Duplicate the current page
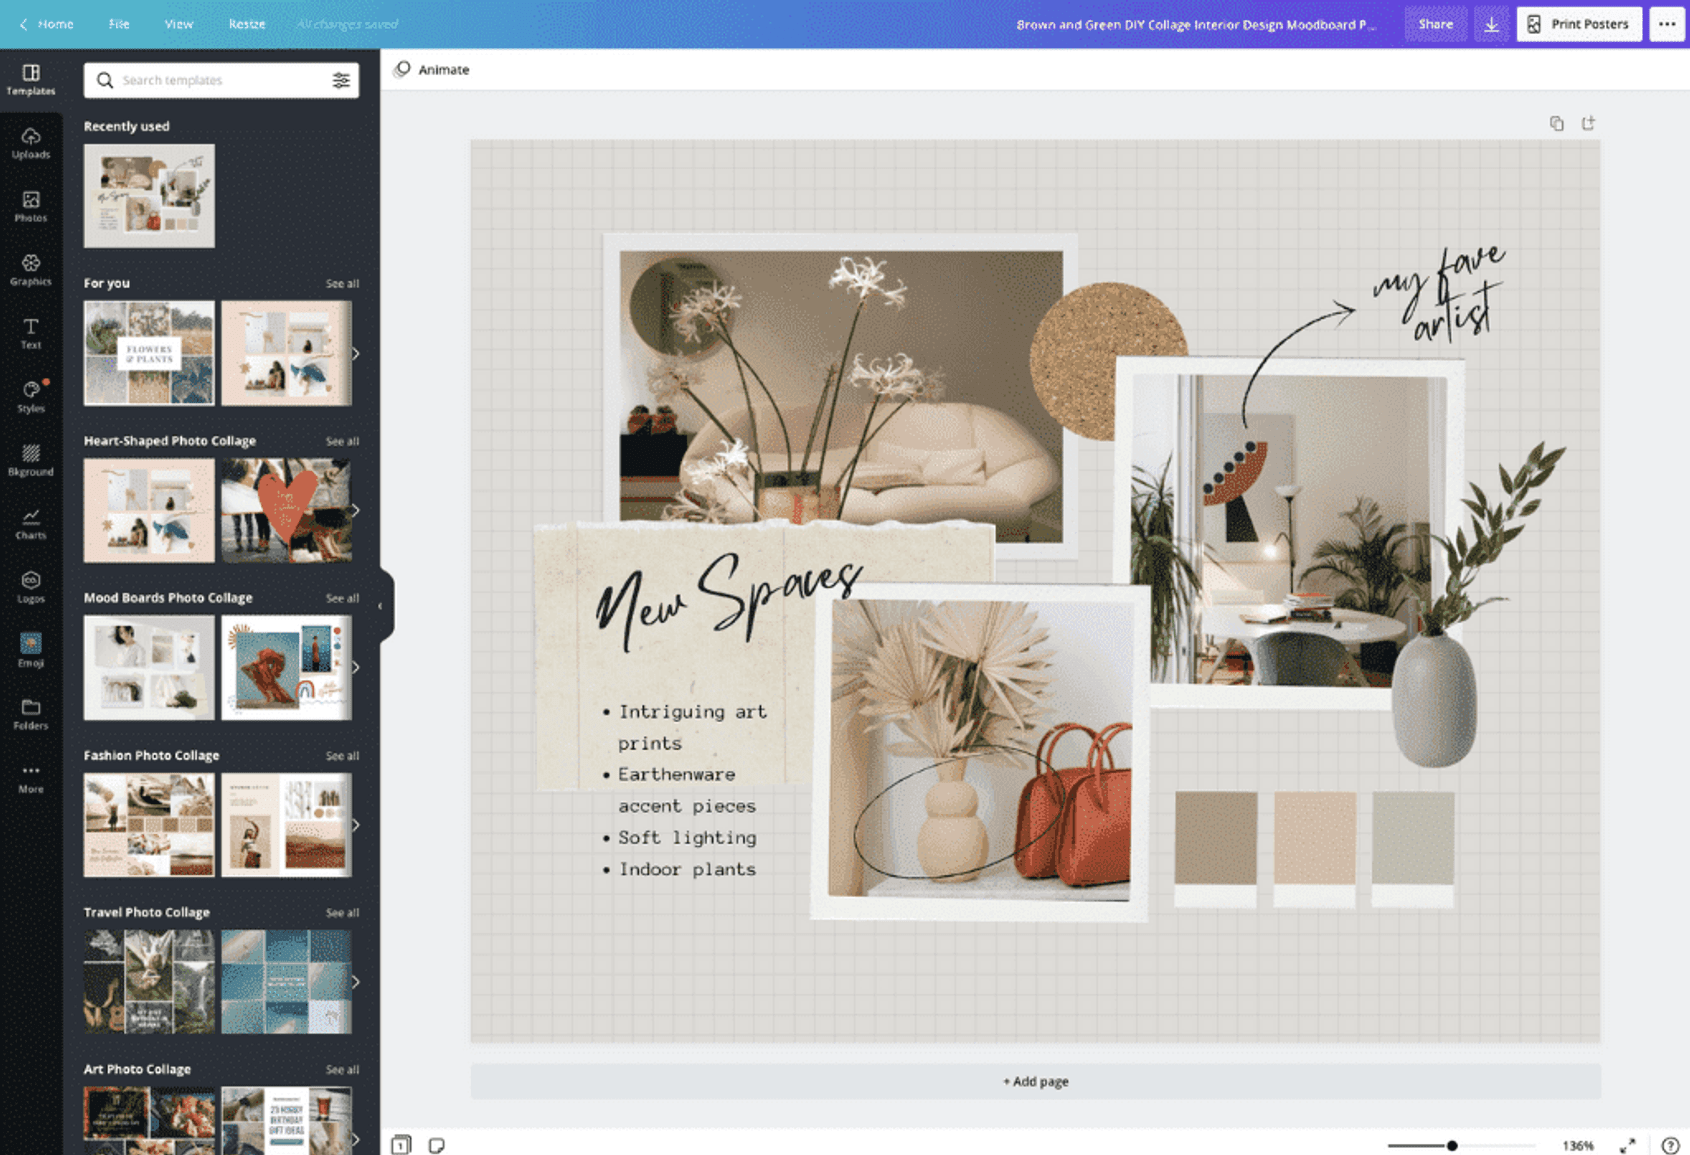 [x=1557, y=122]
